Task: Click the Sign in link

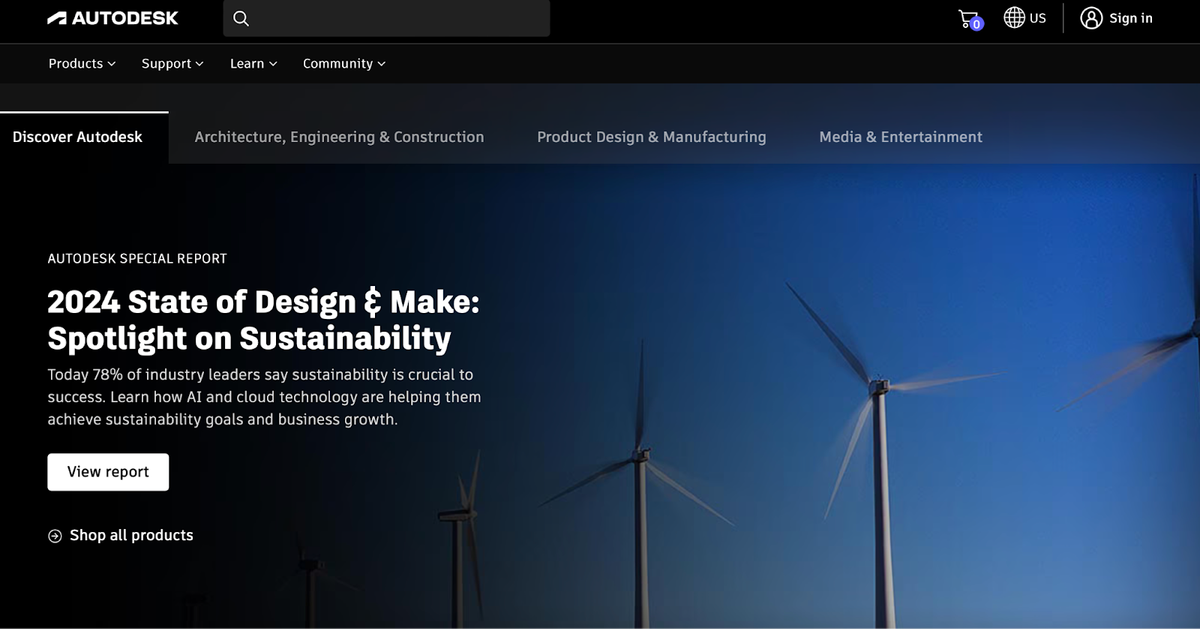Action: [x=1131, y=18]
